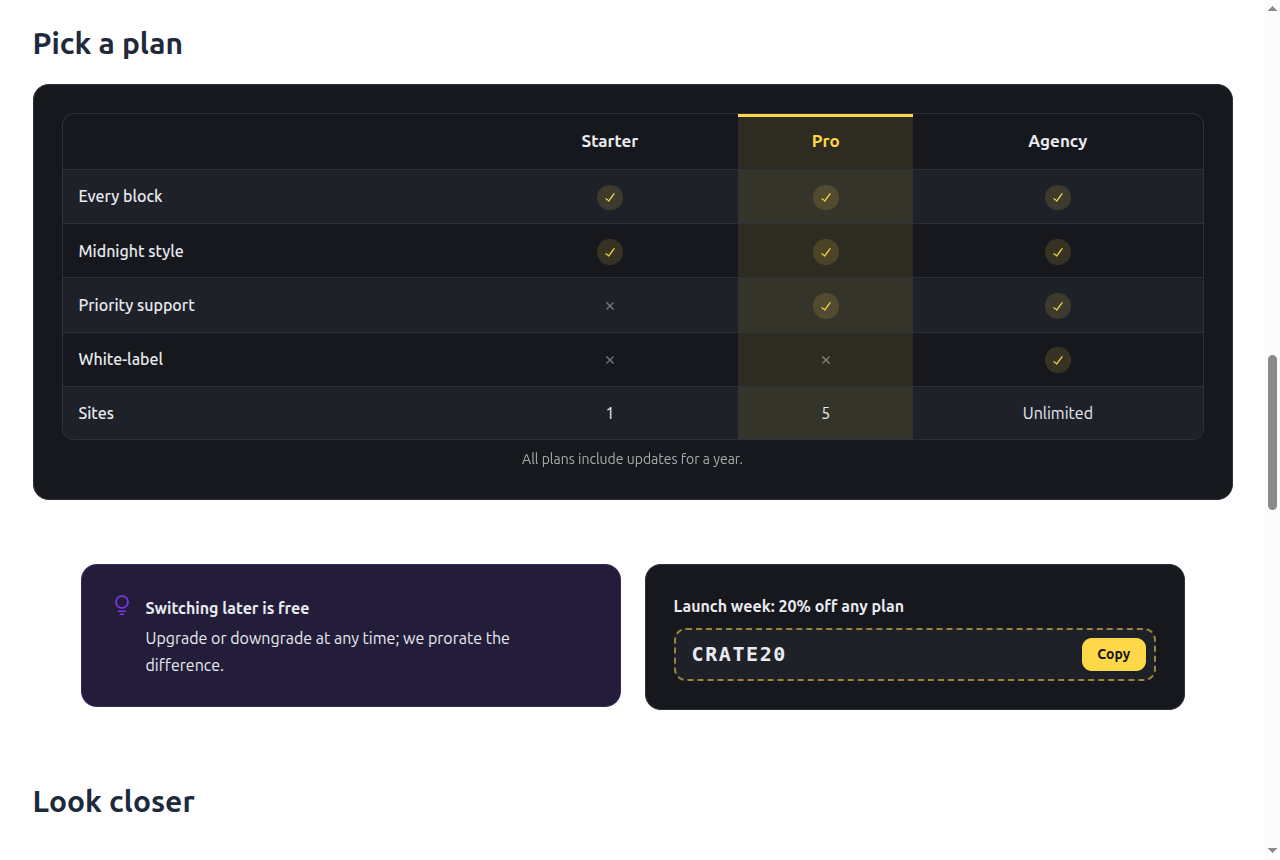Click the Switching later is free title
This screenshot has width=1280, height=860.
point(227,608)
